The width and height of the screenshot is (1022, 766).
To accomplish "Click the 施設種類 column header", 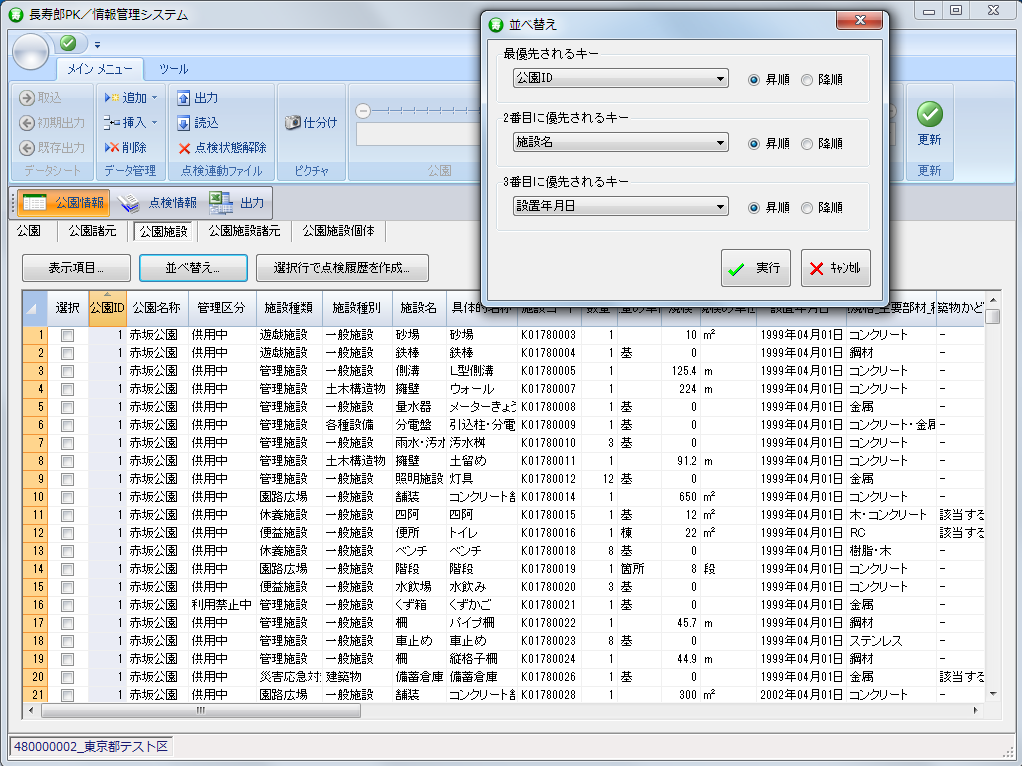I will pos(288,307).
